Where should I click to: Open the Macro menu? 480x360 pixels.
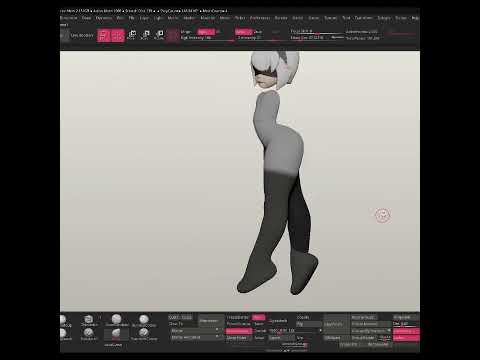173,18
